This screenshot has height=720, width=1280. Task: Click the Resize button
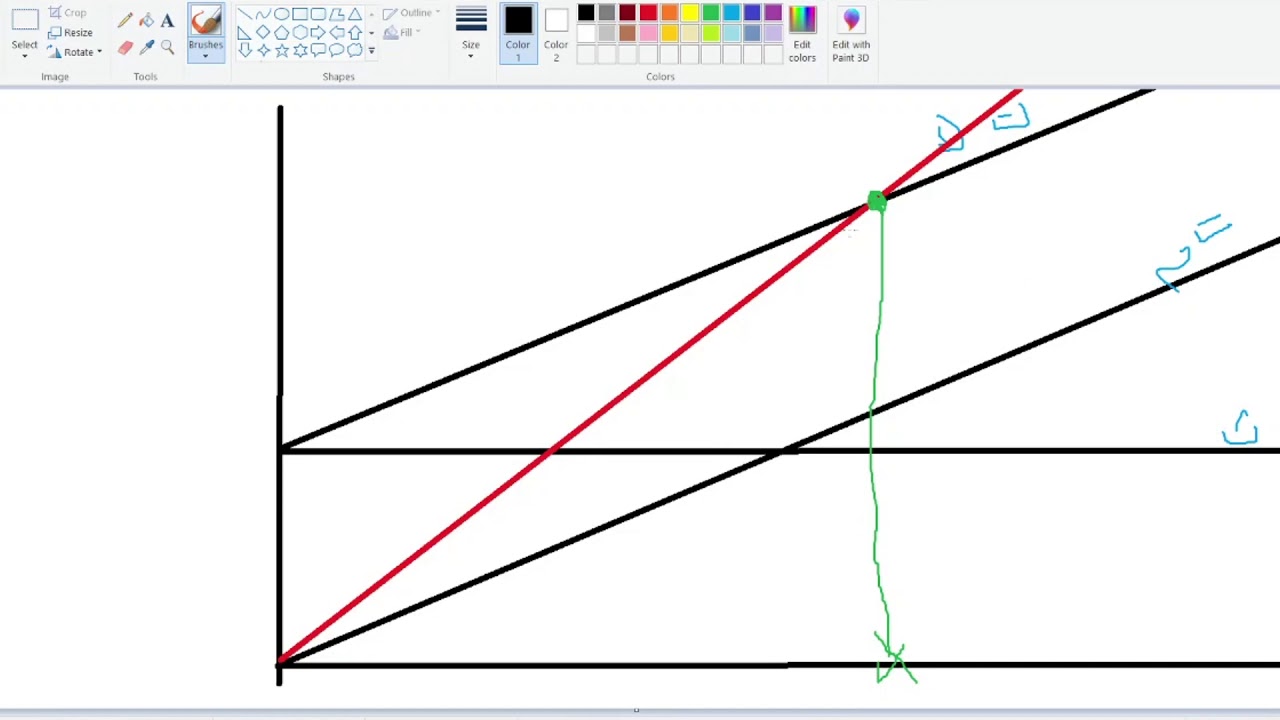click(70, 32)
